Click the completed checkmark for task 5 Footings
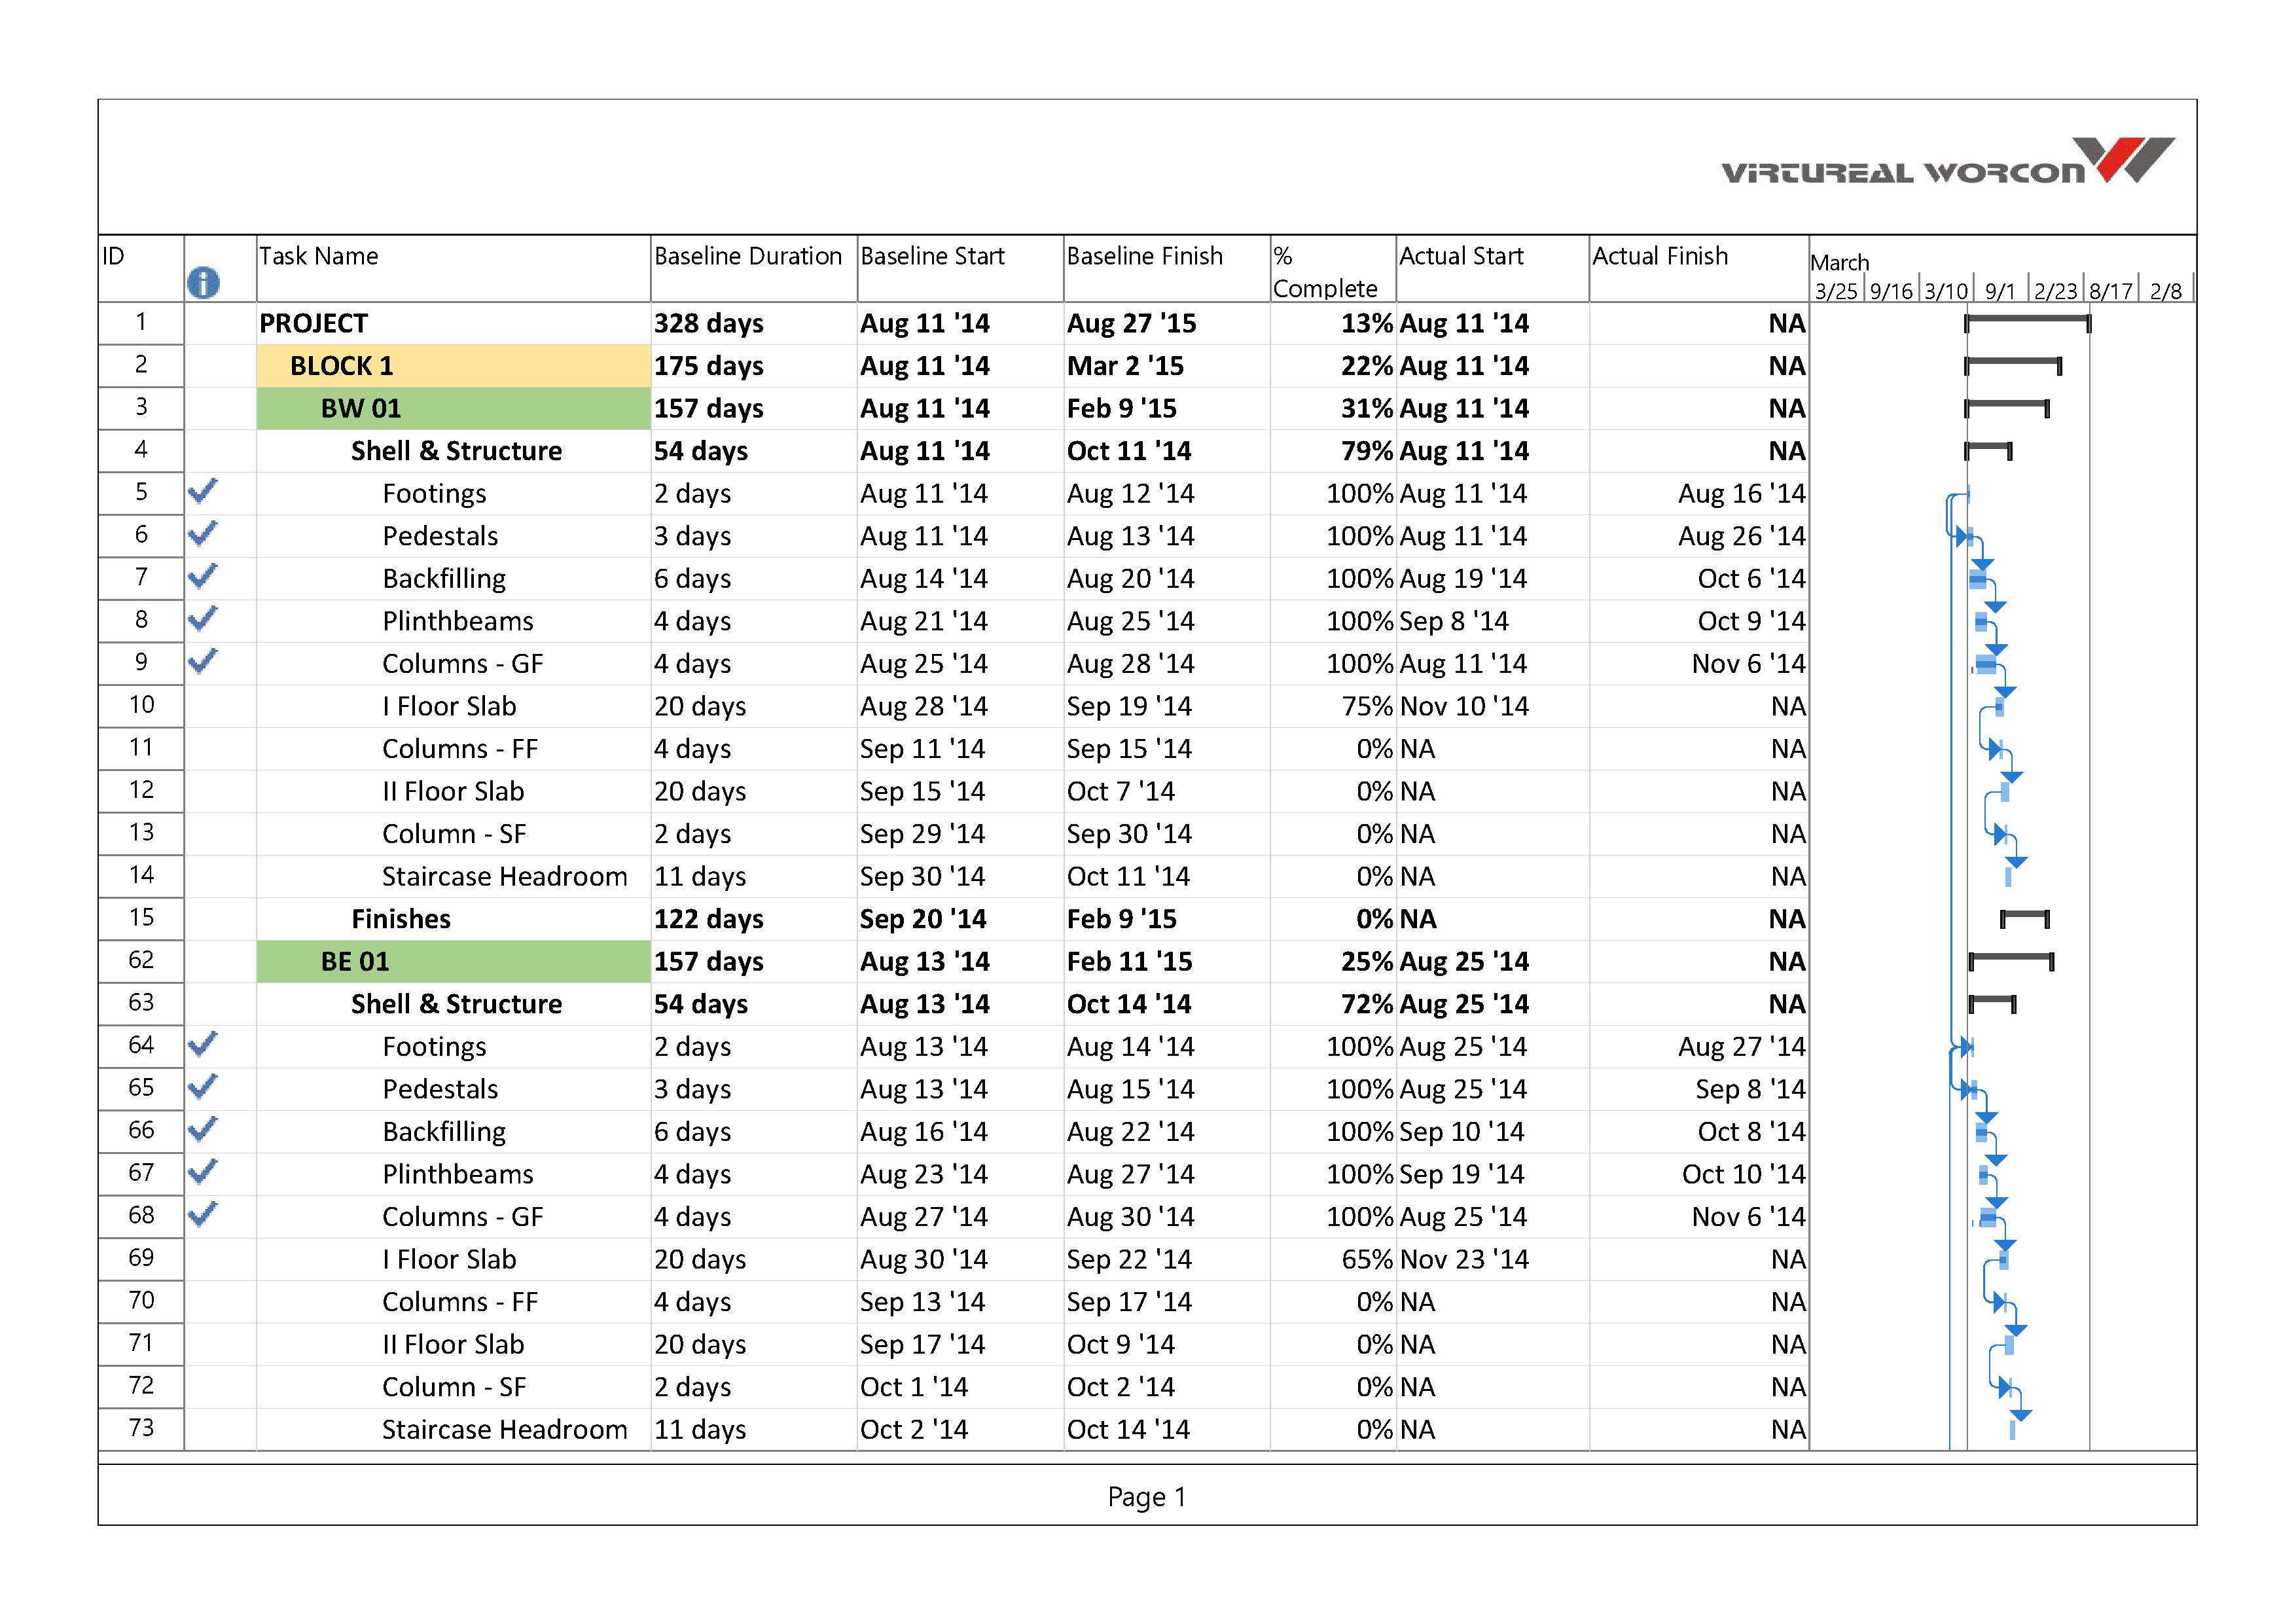2296x1624 pixels. [203, 491]
